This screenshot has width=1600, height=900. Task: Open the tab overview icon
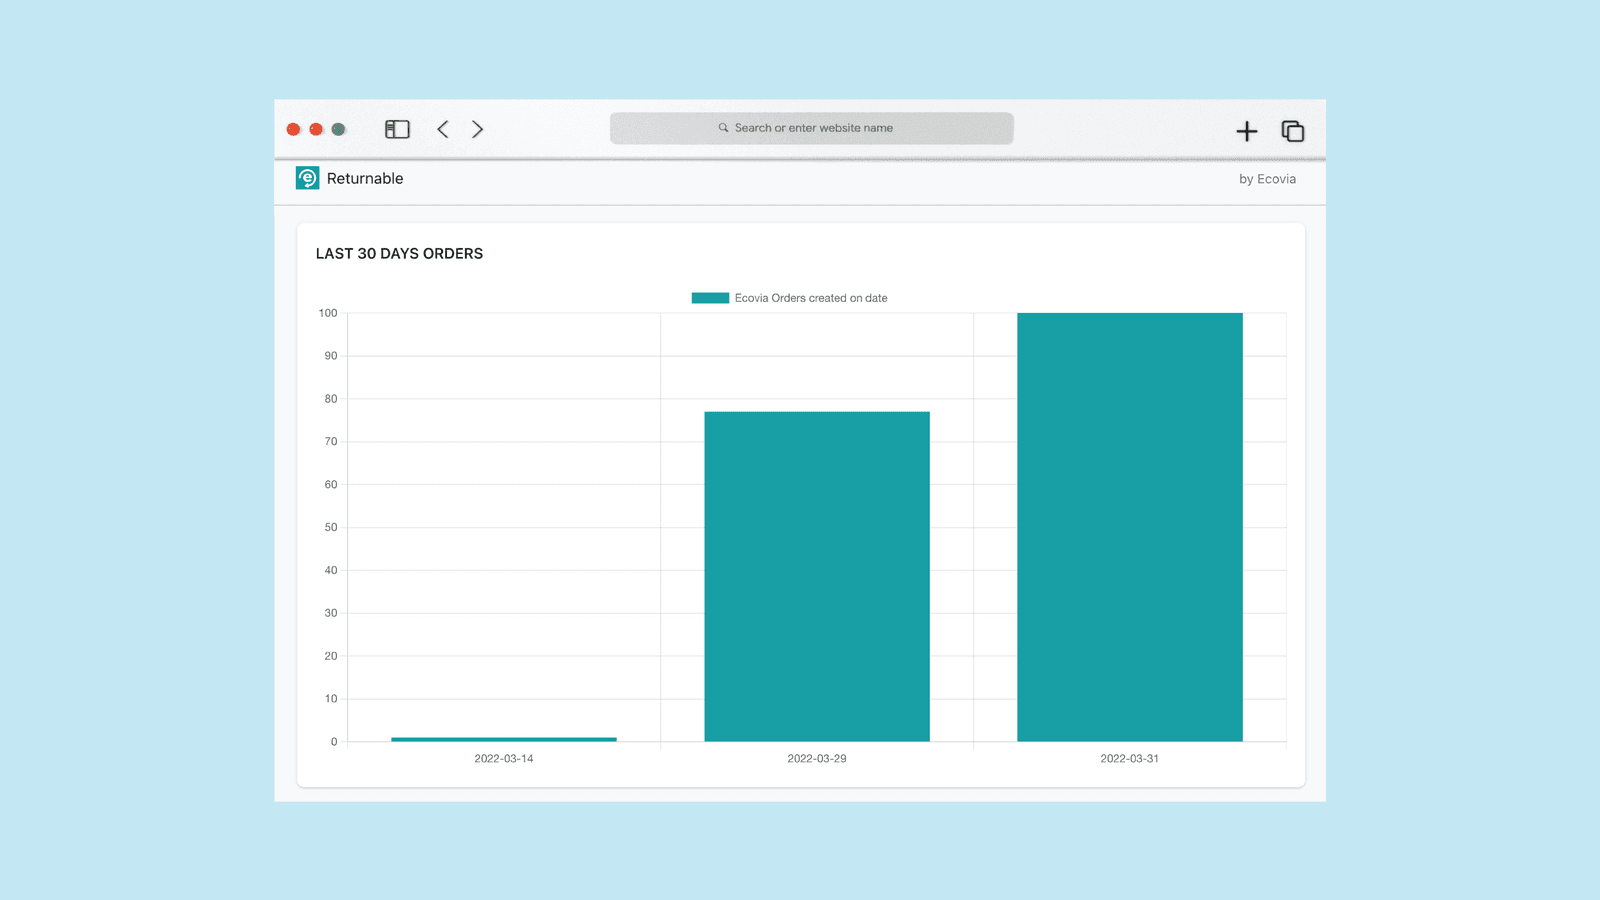1292,131
